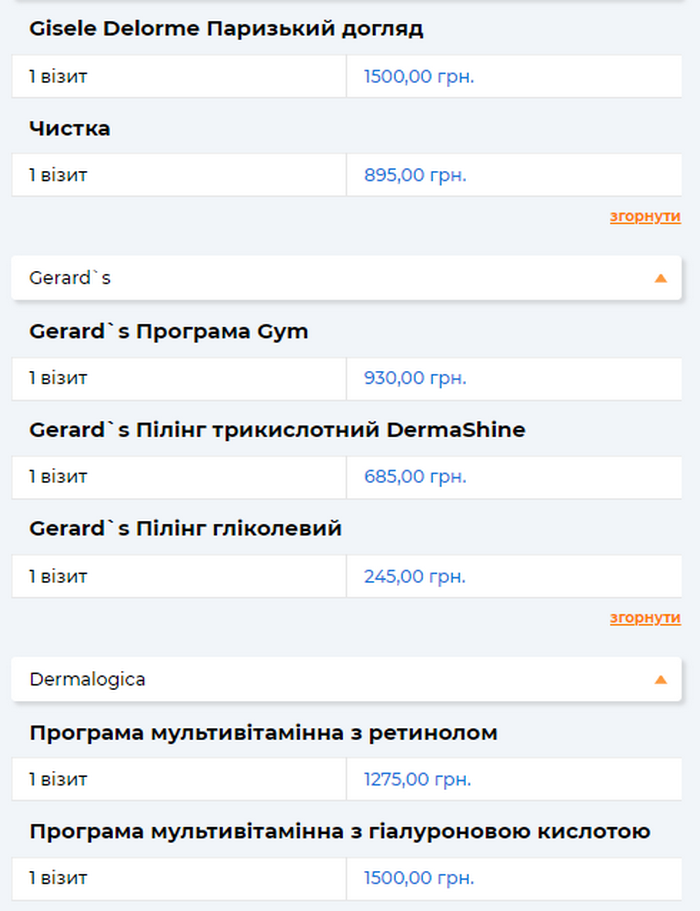Image resolution: width=700 pixels, height=911 pixels.
Task: Pick the 685,00 грн. DermaShine peeling price
Action: pos(415,477)
